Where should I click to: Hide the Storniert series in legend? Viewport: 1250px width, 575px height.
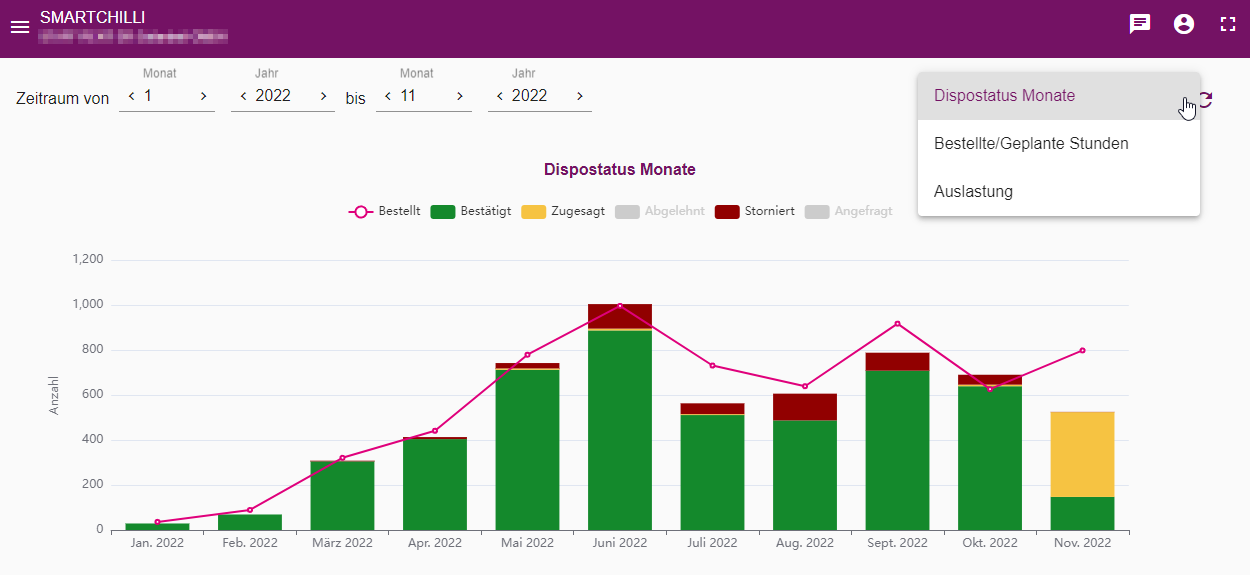pyautogui.click(x=755, y=211)
